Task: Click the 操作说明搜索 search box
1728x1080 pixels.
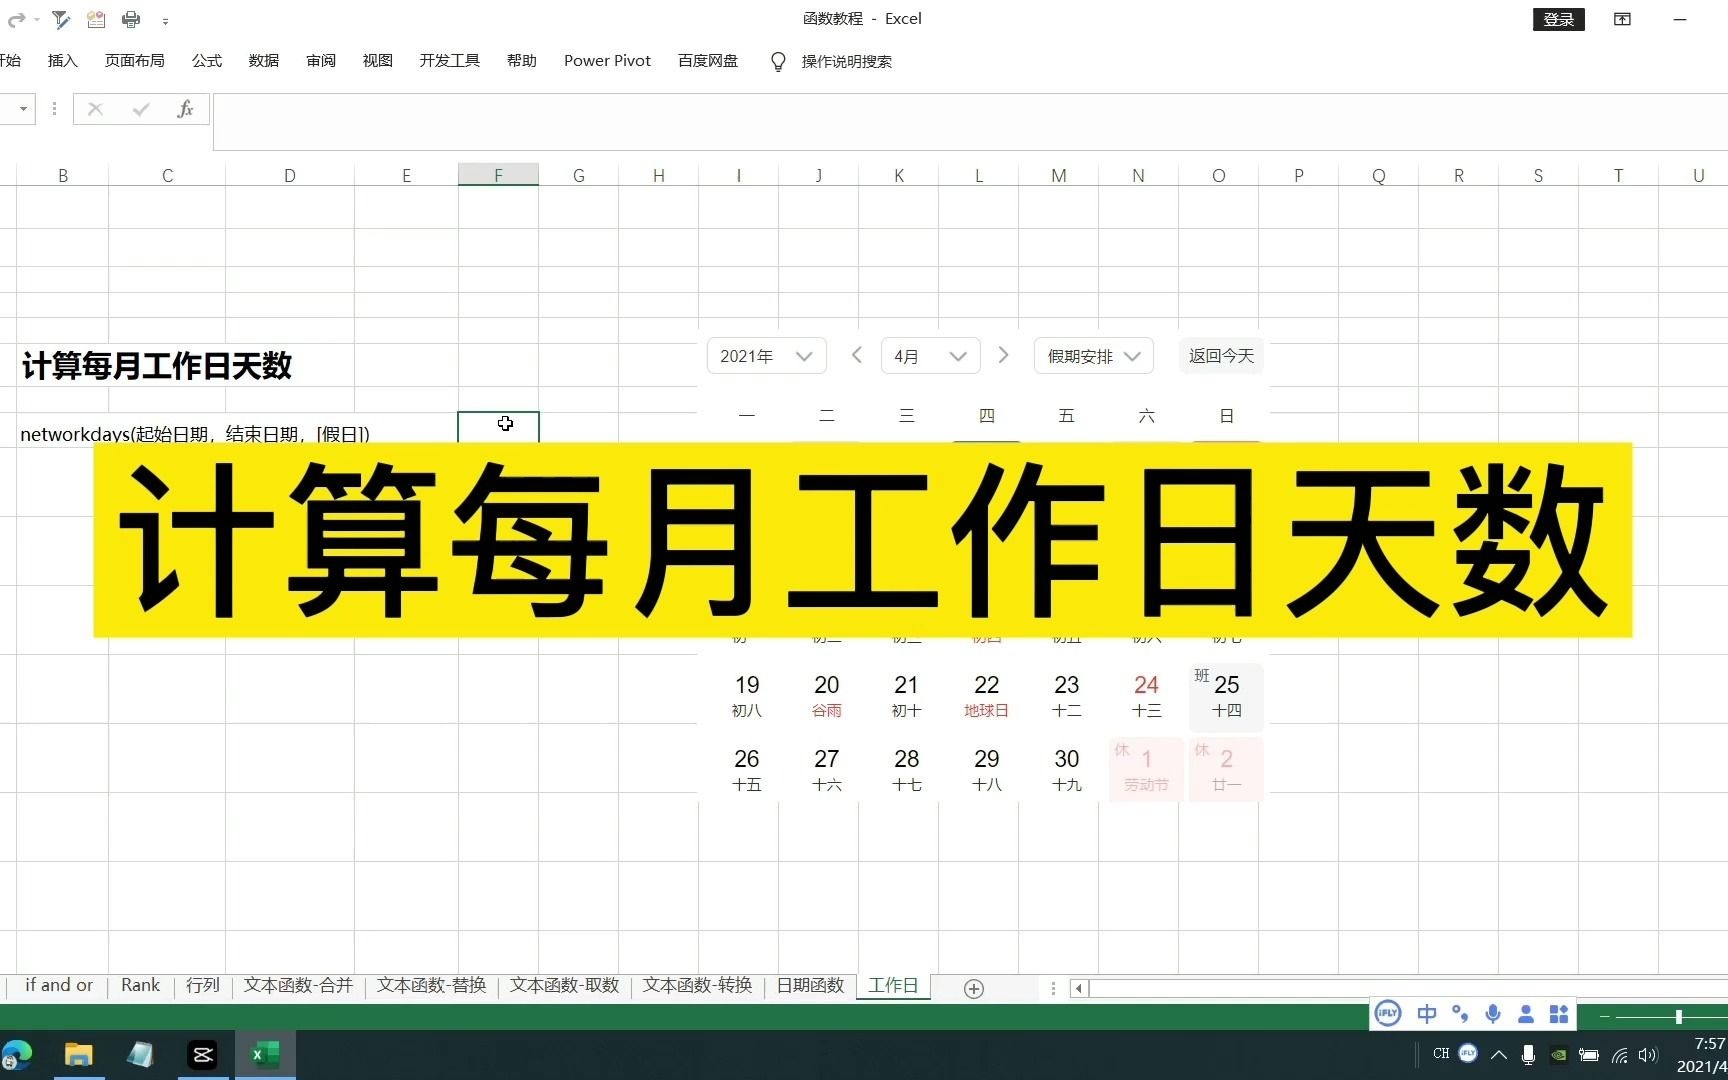Action: [847, 61]
